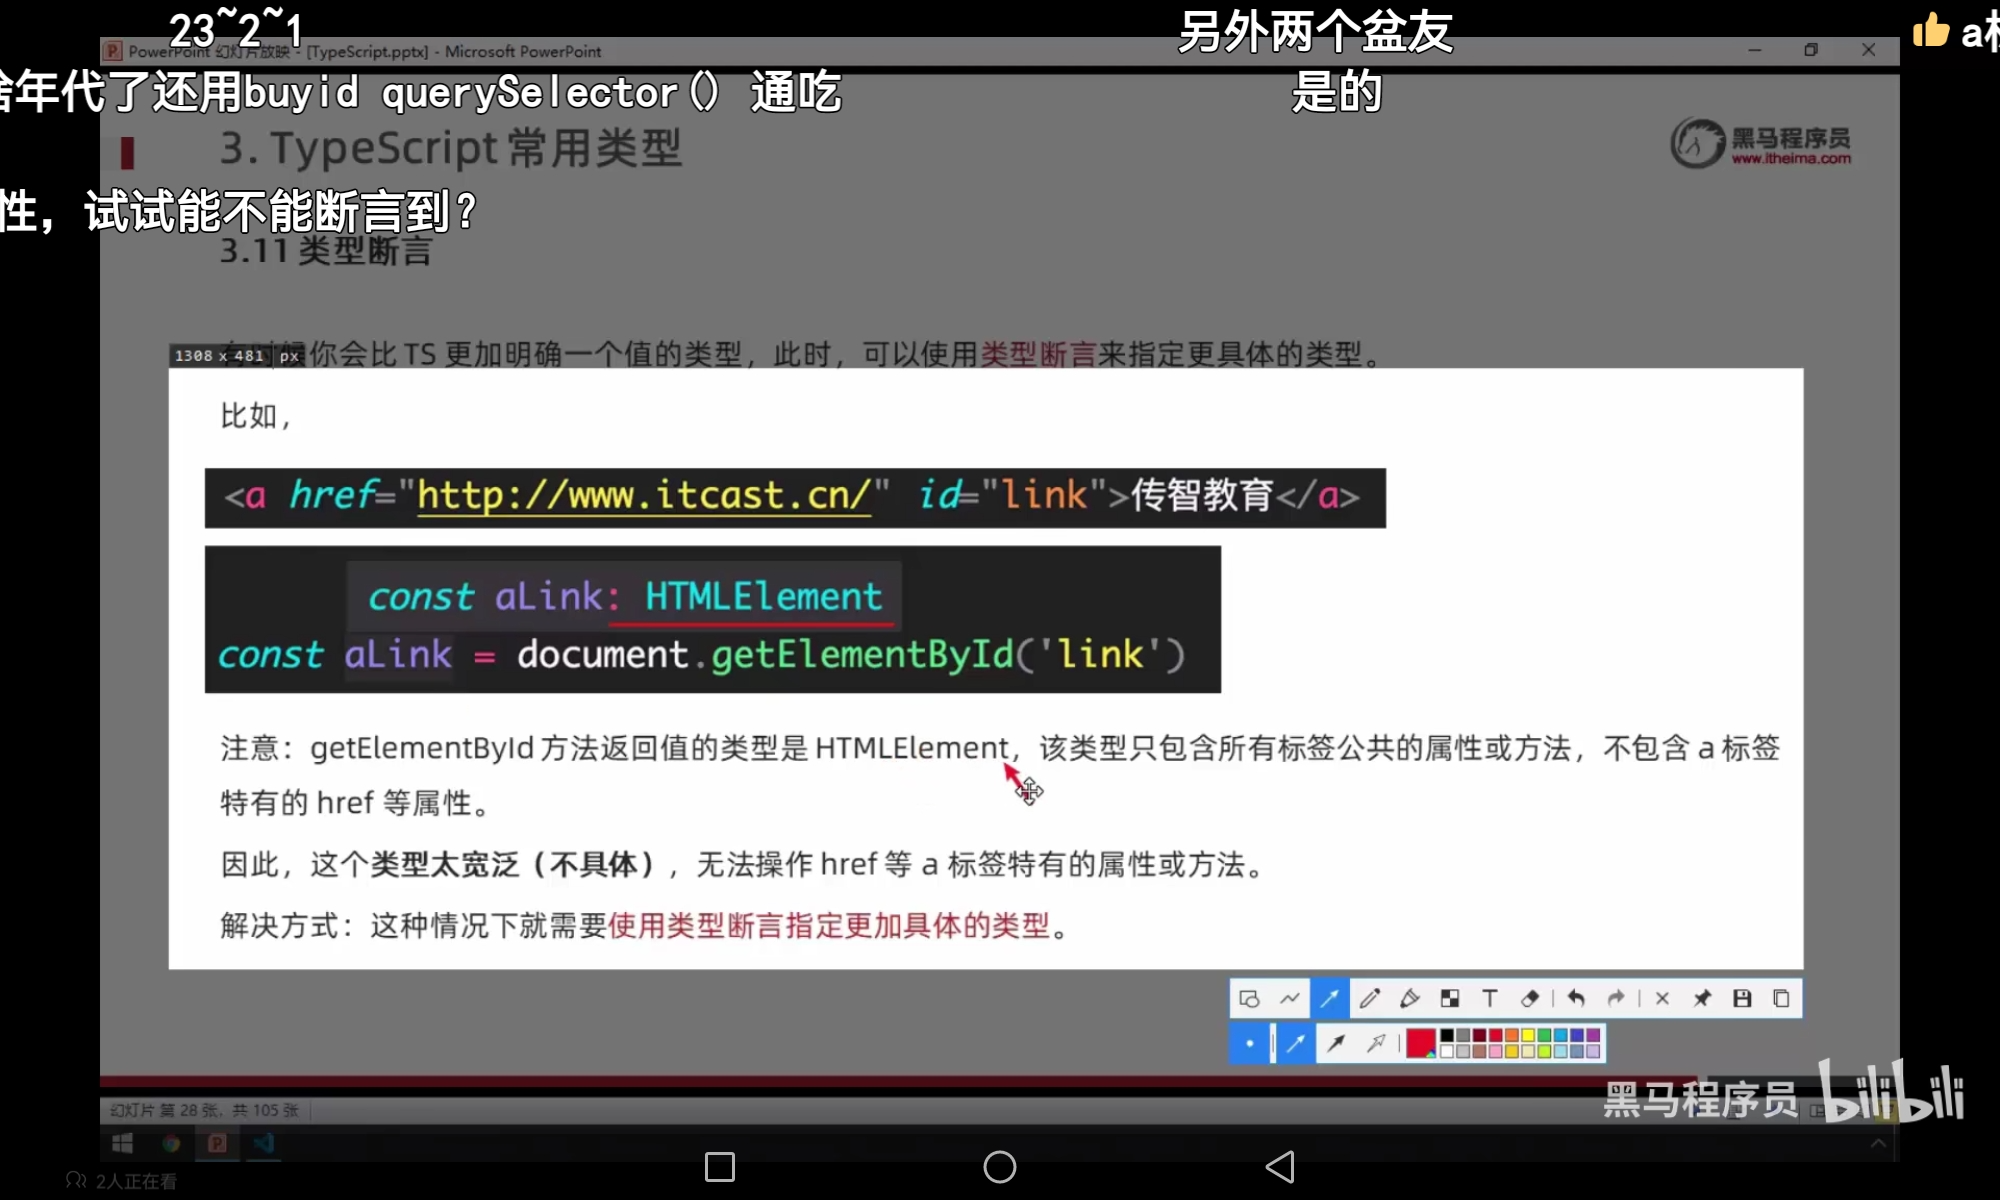Click the PowerPoint icon in Windows taskbar
This screenshot has width=2000, height=1200.
[217, 1143]
